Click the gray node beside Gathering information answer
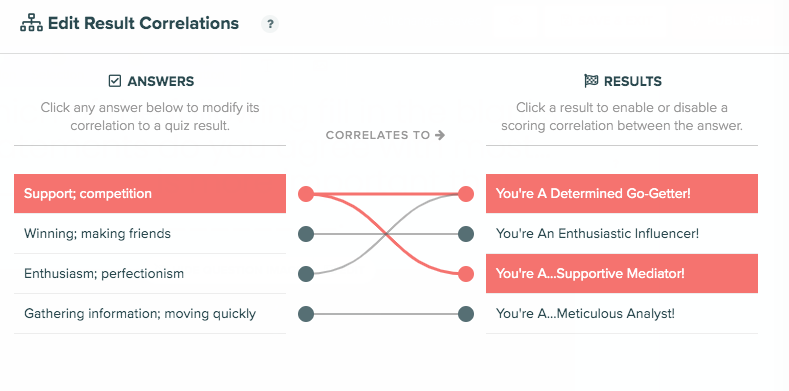This screenshot has width=789, height=391. point(306,314)
